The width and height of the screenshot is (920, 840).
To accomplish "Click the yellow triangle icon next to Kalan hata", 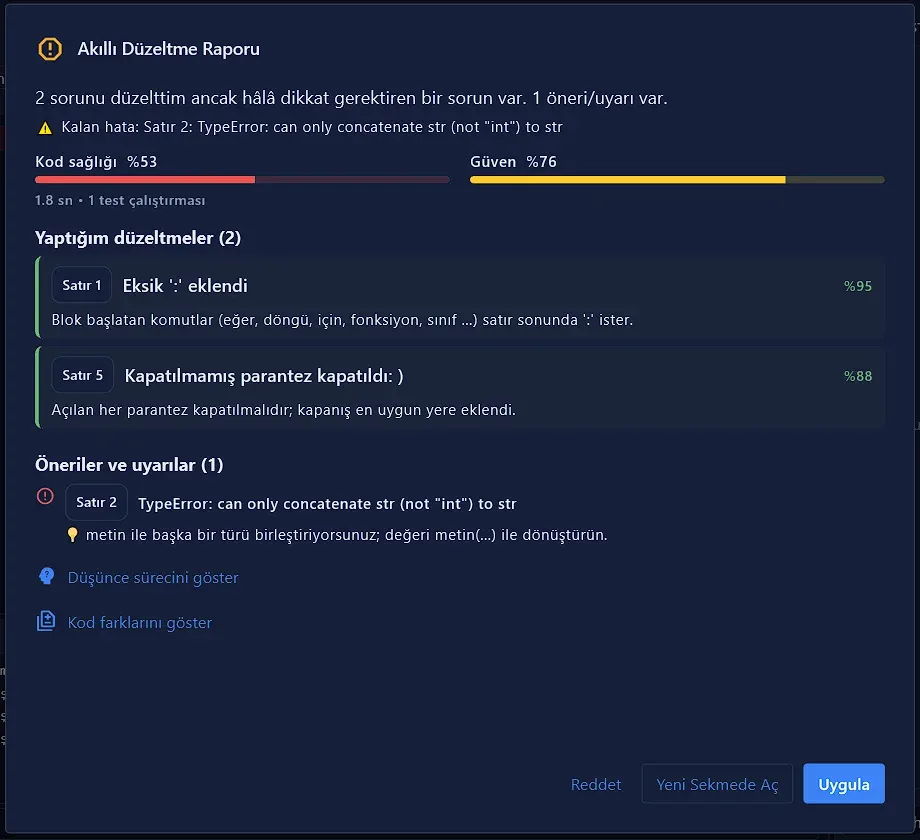I will 45,128.
